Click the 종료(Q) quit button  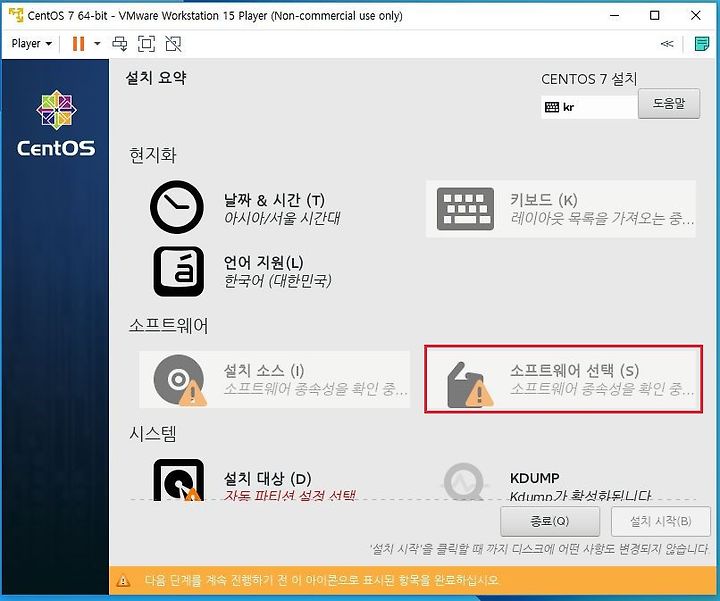tap(550, 521)
